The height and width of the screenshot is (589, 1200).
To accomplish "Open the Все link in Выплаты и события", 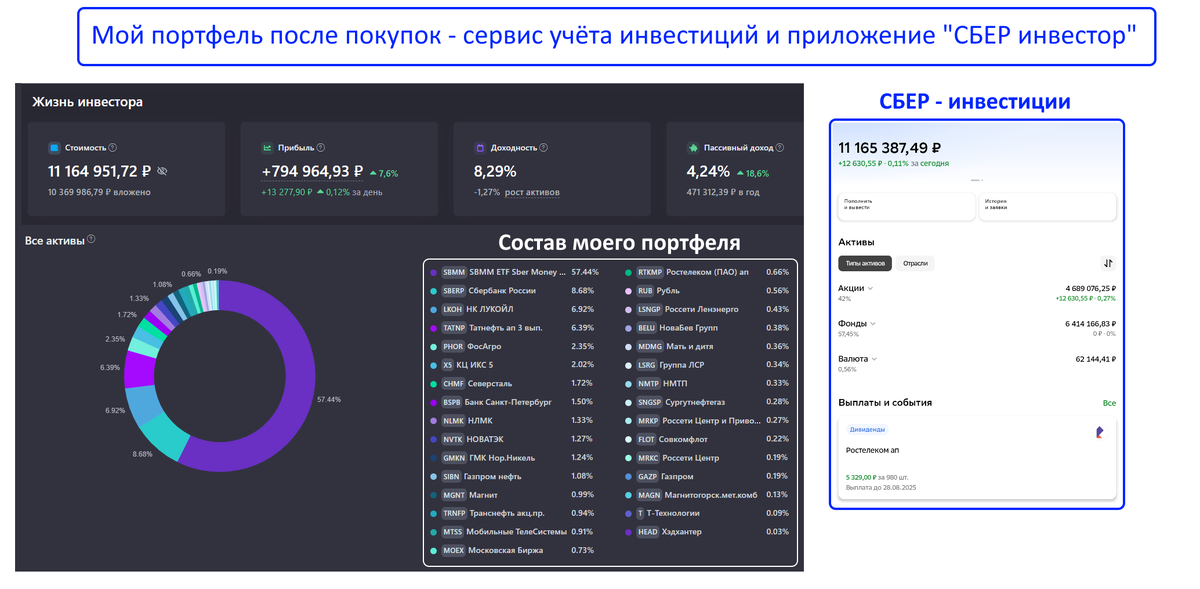I will [1108, 403].
